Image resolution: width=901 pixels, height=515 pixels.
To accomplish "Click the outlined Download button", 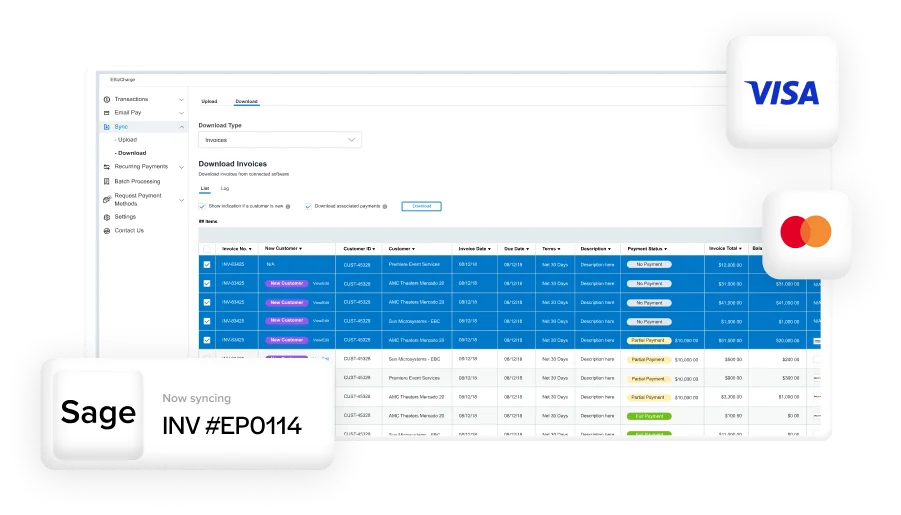I will point(421,206).
